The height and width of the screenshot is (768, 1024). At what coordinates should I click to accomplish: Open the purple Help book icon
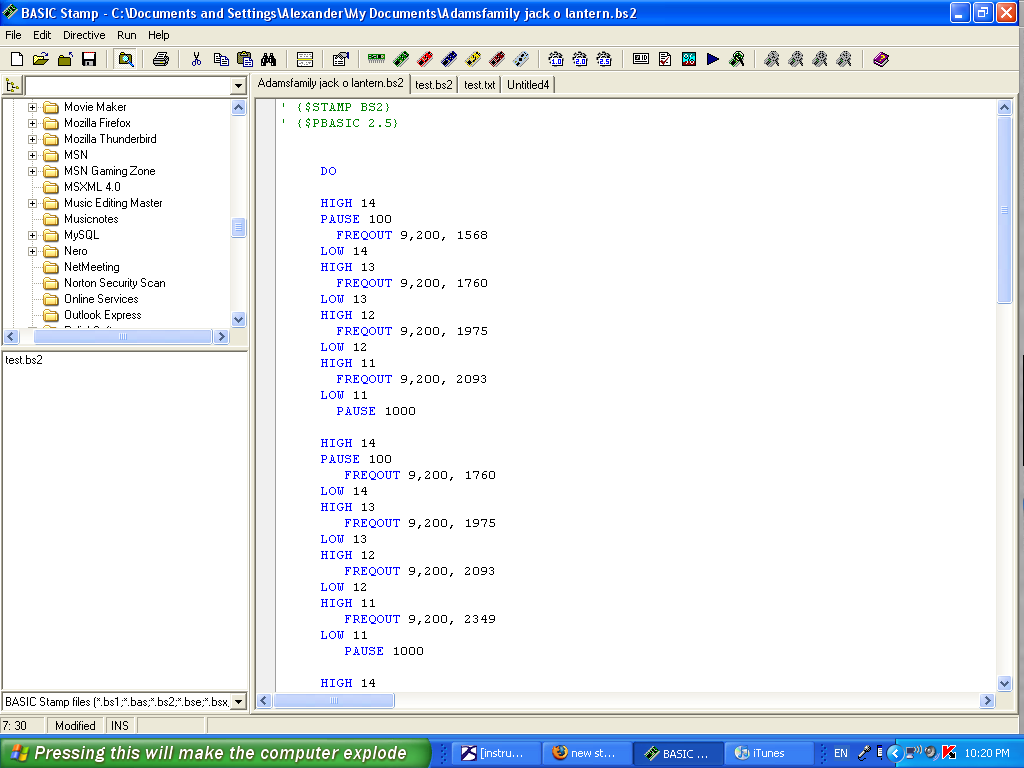click(880, 59)
